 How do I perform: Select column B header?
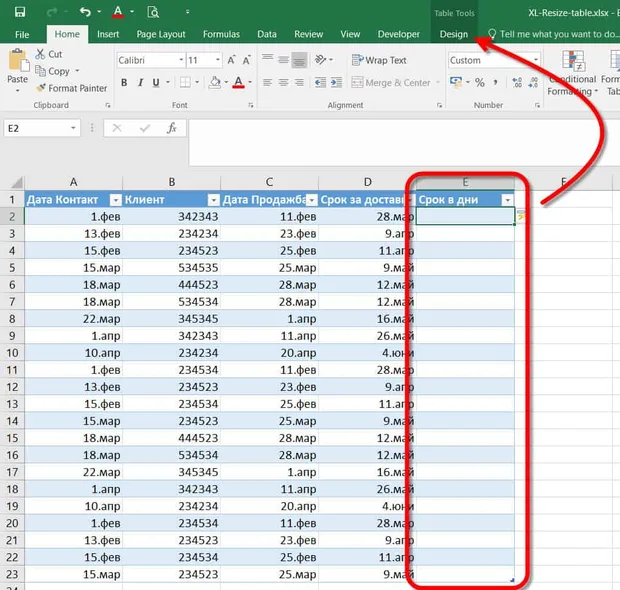172,182
